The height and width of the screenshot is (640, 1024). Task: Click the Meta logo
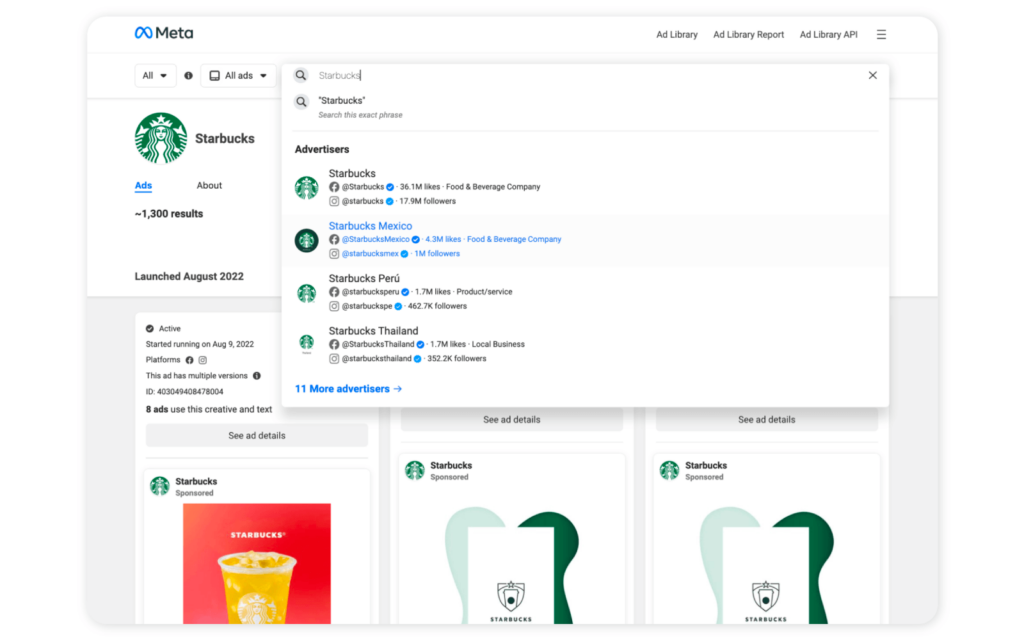(163, 33)
